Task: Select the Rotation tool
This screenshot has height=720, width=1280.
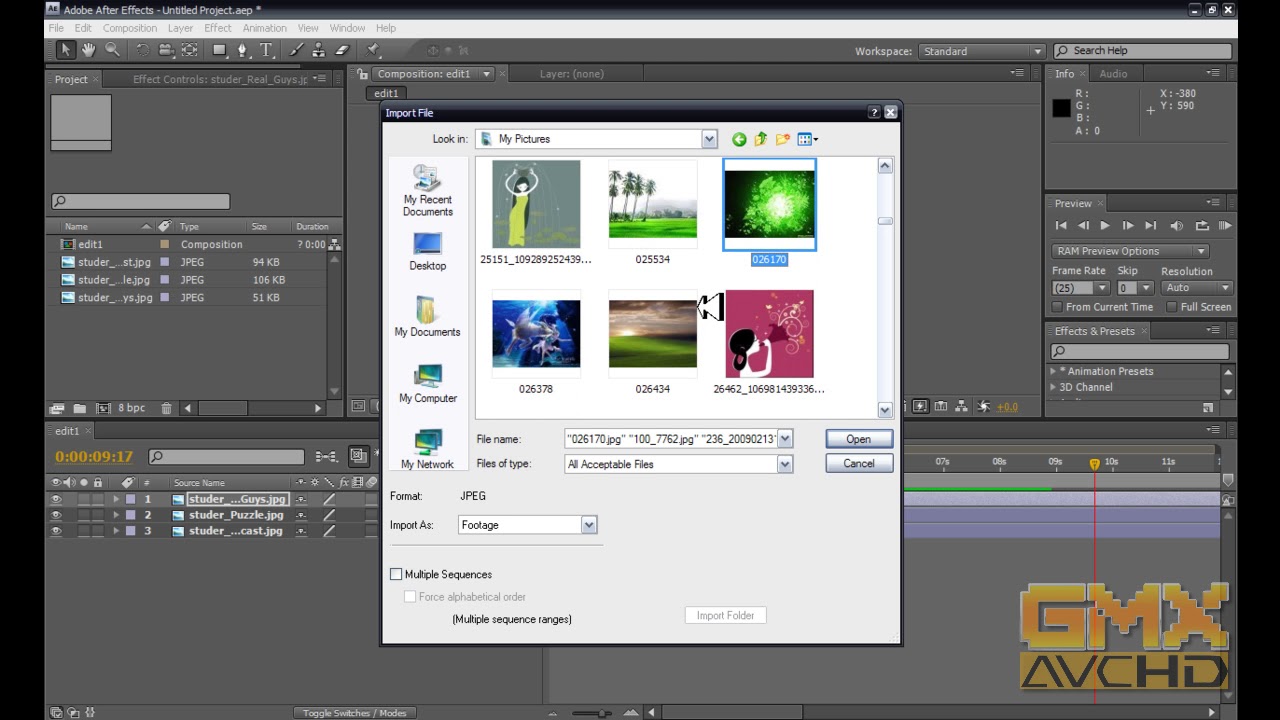Action: pyautogui.click(x=143, y=50)
